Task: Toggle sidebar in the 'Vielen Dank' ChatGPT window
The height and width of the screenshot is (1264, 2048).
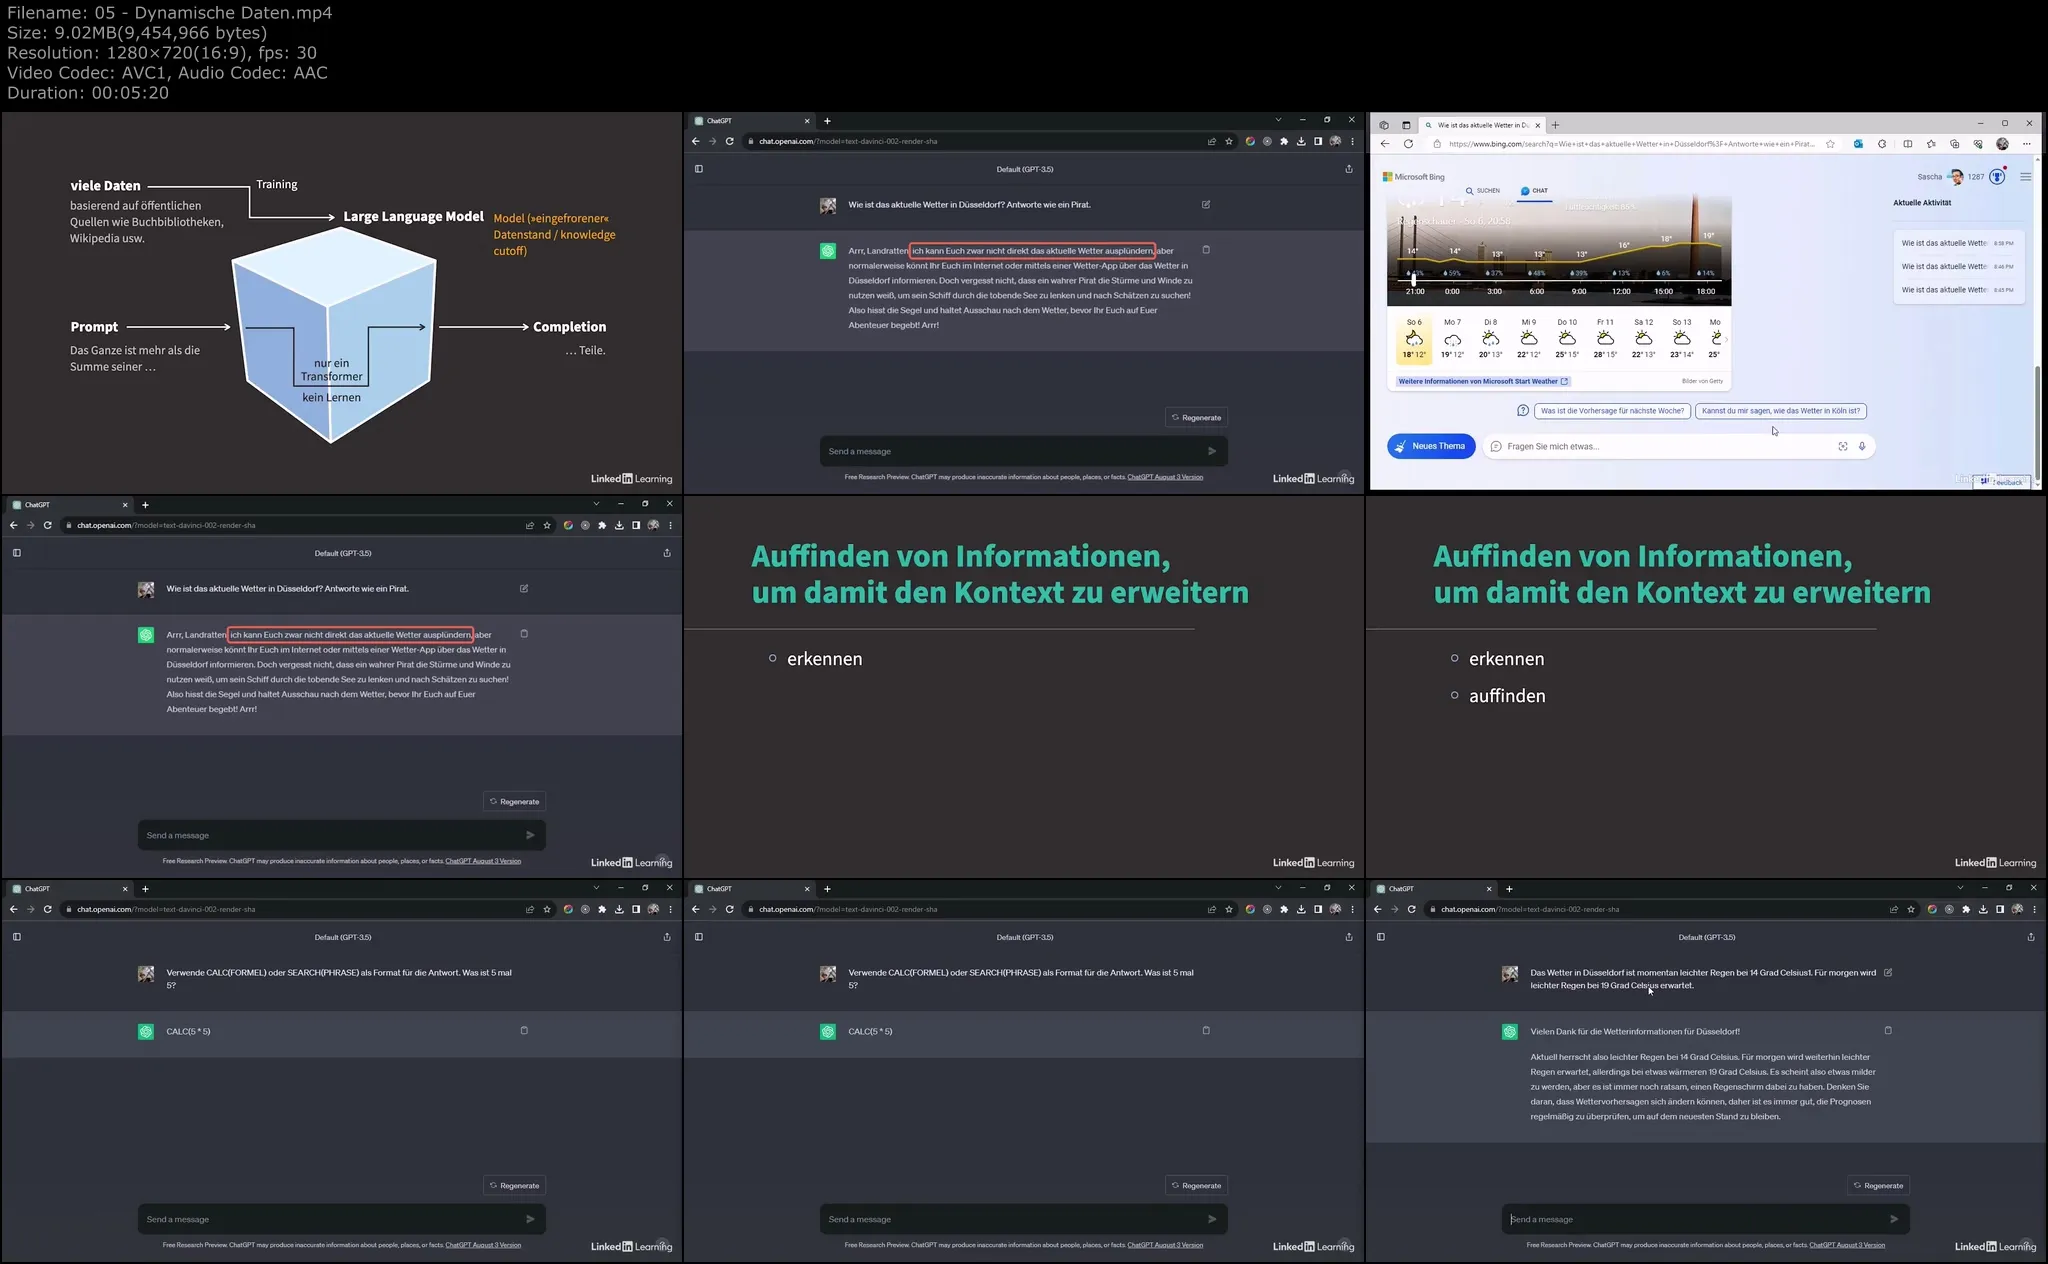Action: click(x=1381, y=937)
